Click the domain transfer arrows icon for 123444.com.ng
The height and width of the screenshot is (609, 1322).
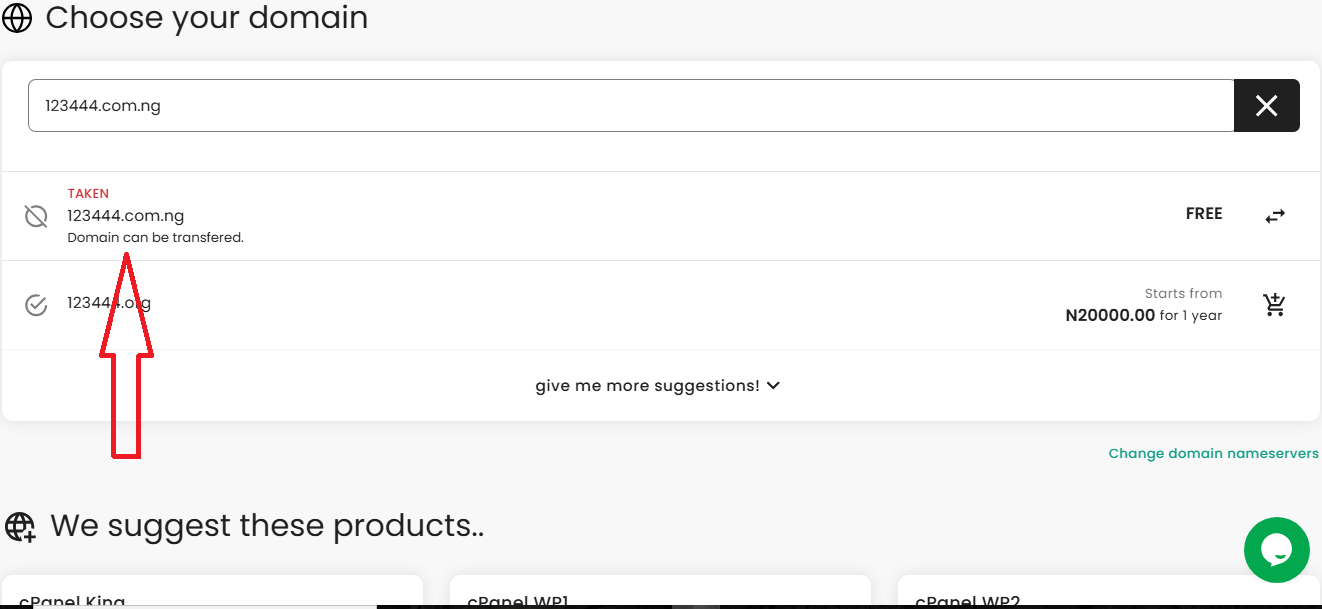pos(1274,215)
